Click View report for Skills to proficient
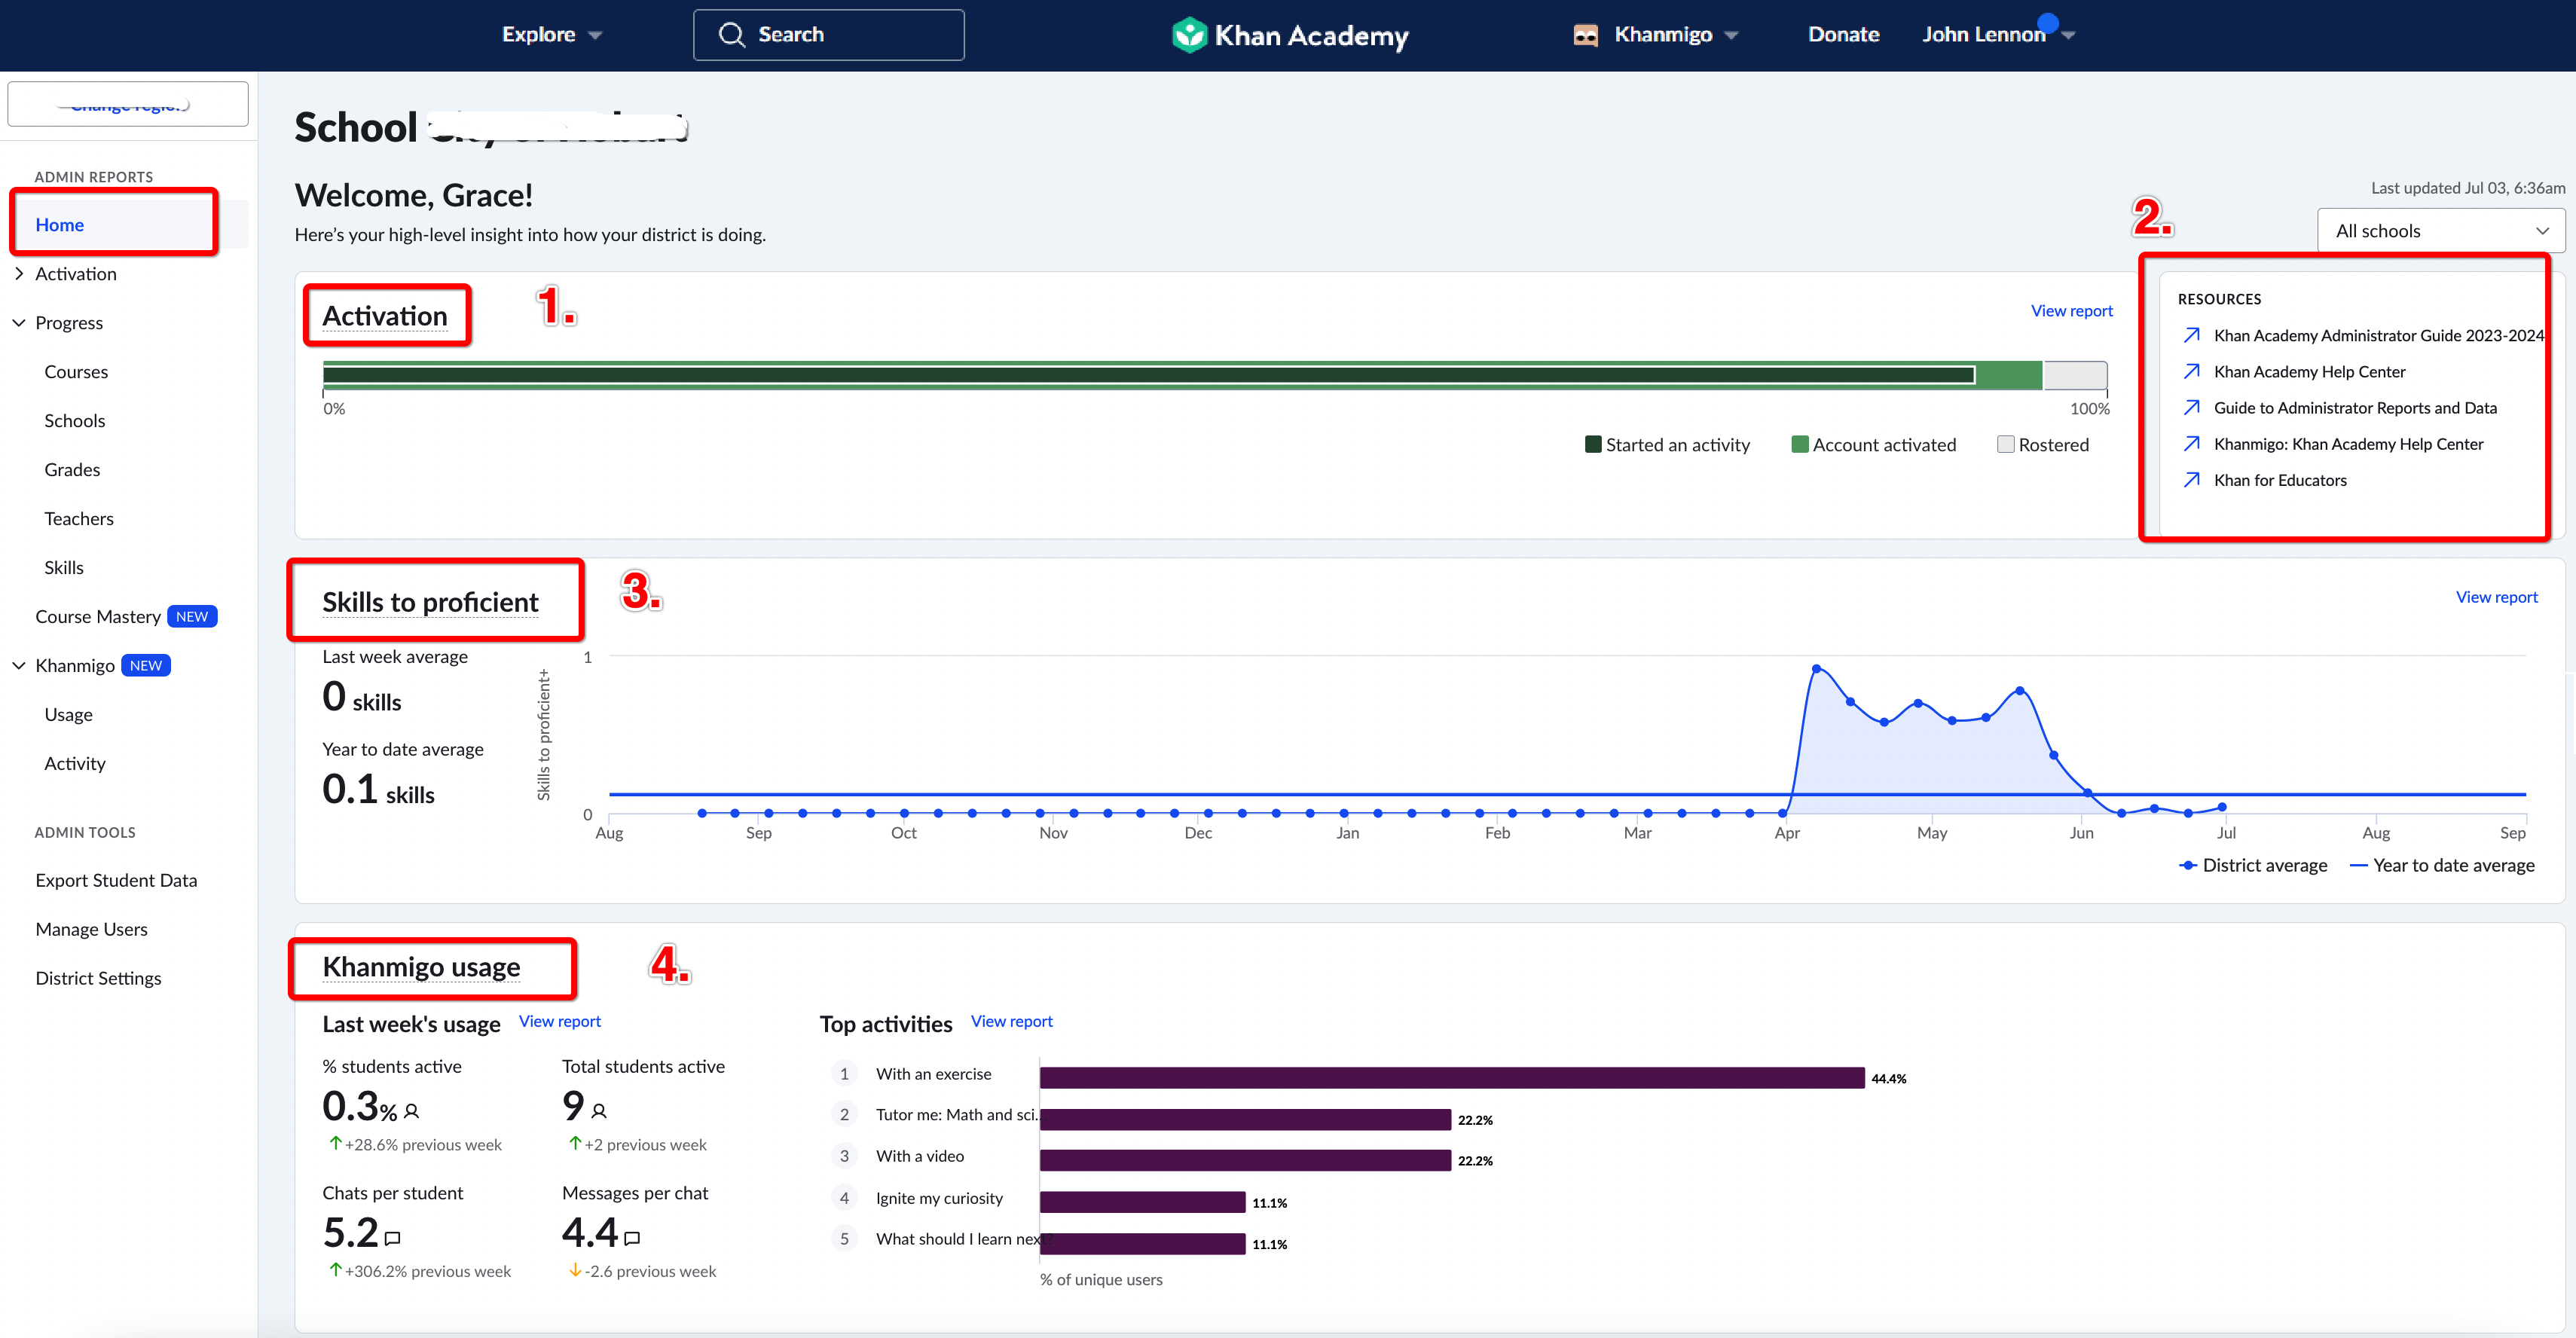Screen dimensions: 2576x1338 click(x=2496, y=597)
